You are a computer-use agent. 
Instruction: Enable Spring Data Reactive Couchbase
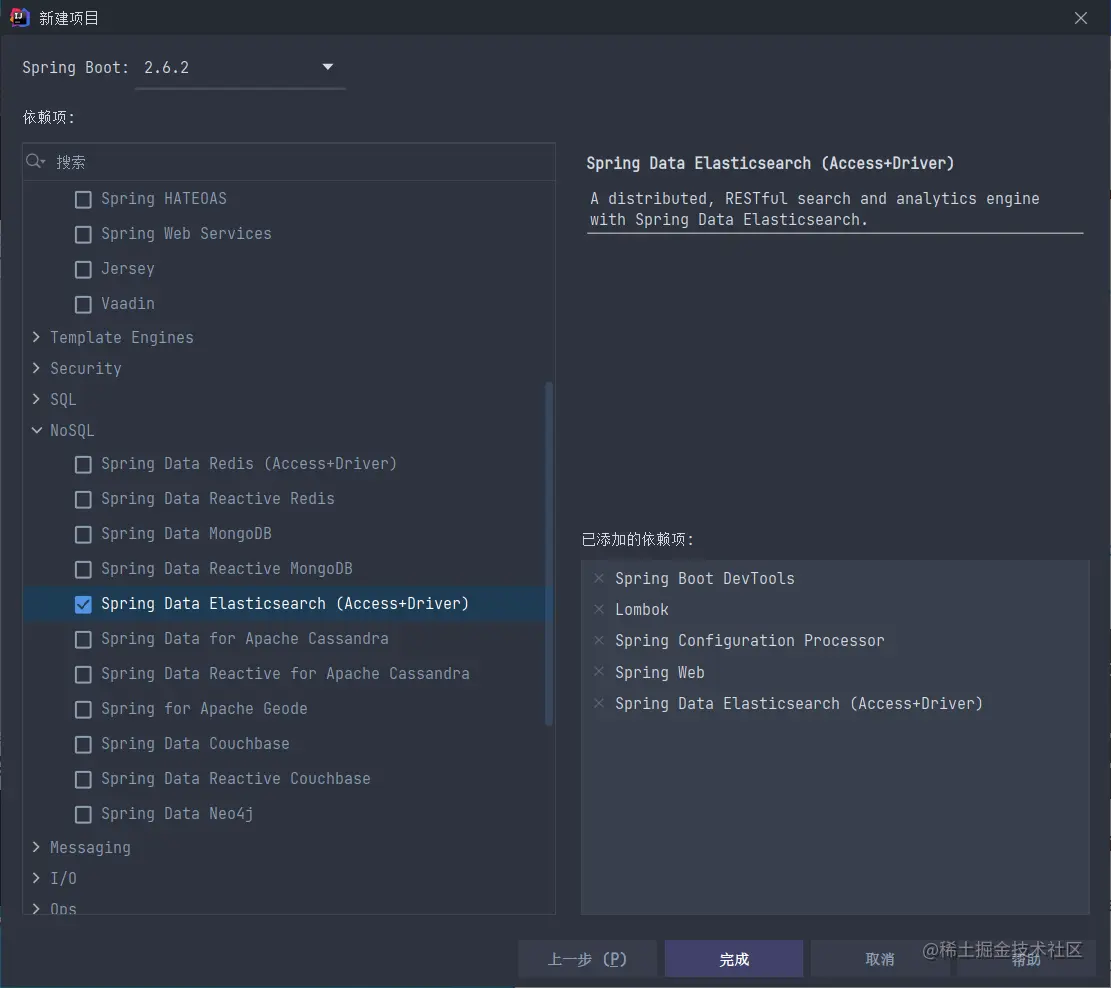(83, 779)
